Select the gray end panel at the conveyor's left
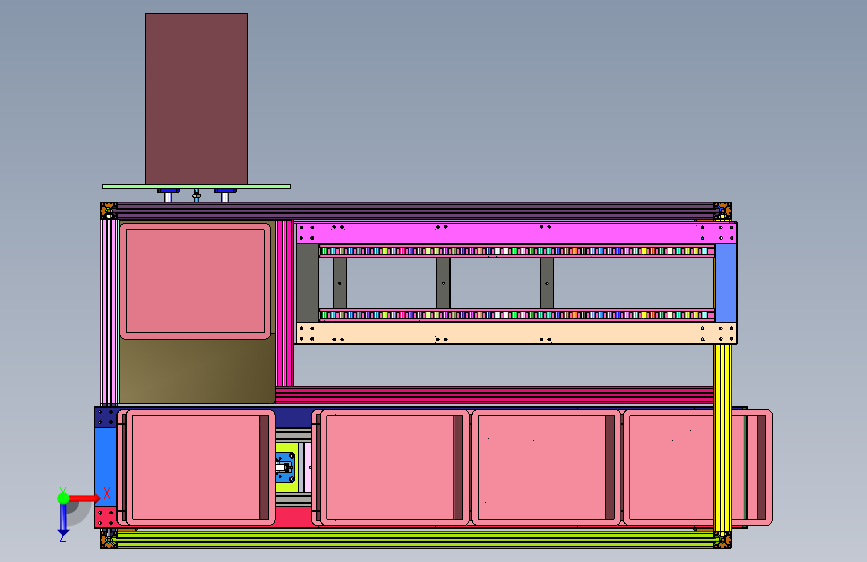 coord(307,283)
